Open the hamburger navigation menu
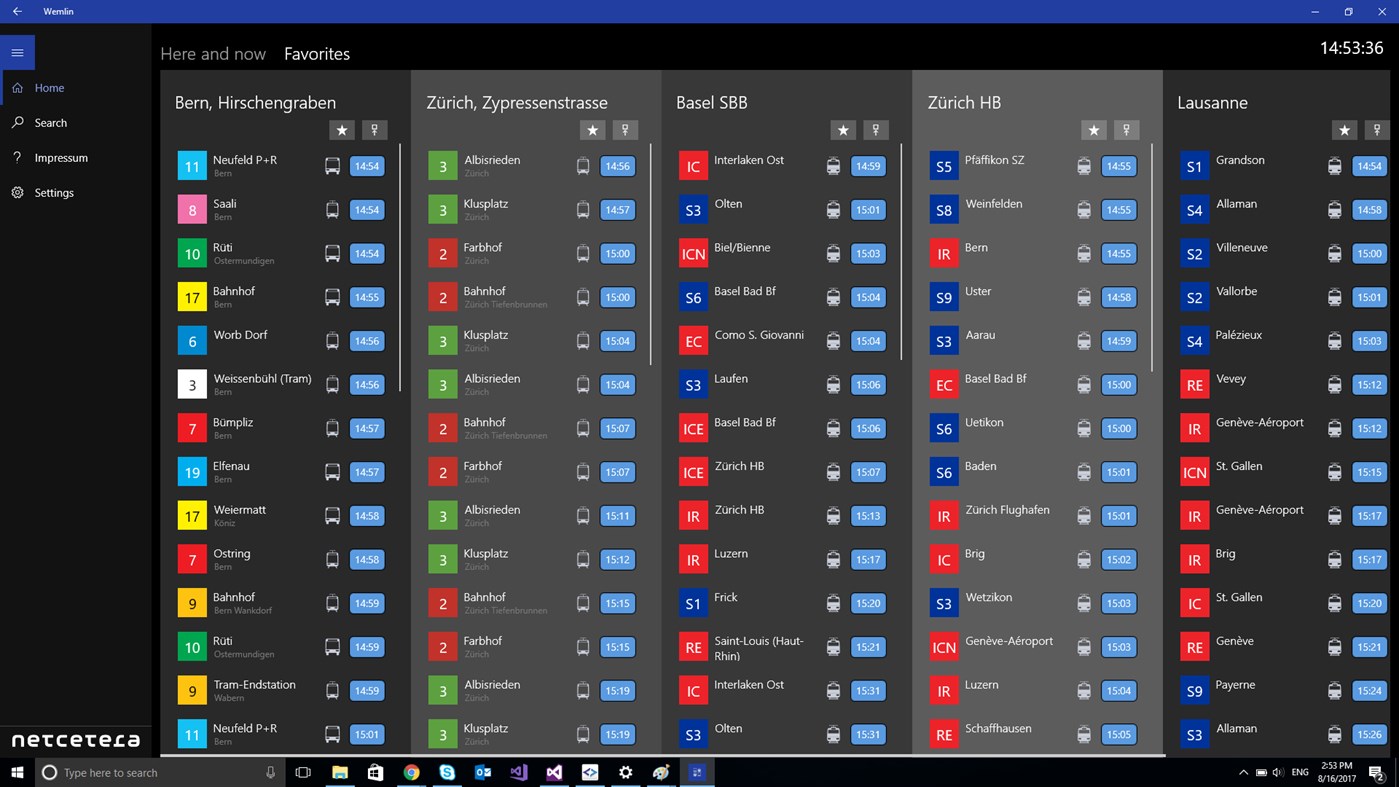 (17, 52)
